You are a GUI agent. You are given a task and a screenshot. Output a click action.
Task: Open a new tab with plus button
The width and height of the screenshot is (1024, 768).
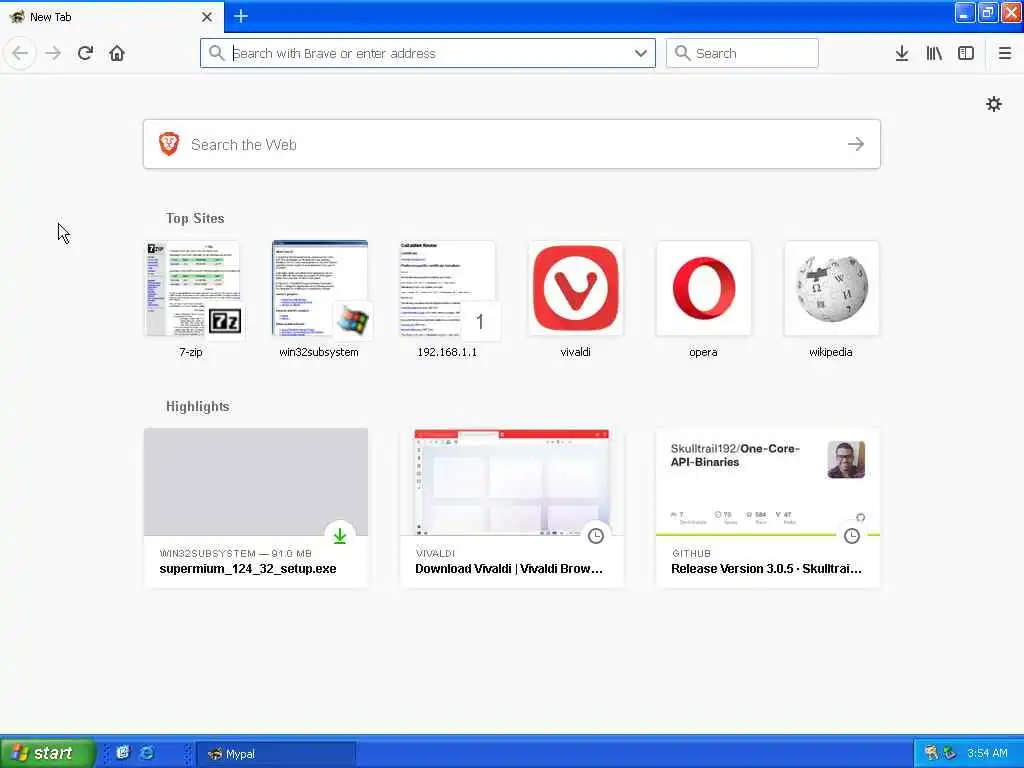241,16
